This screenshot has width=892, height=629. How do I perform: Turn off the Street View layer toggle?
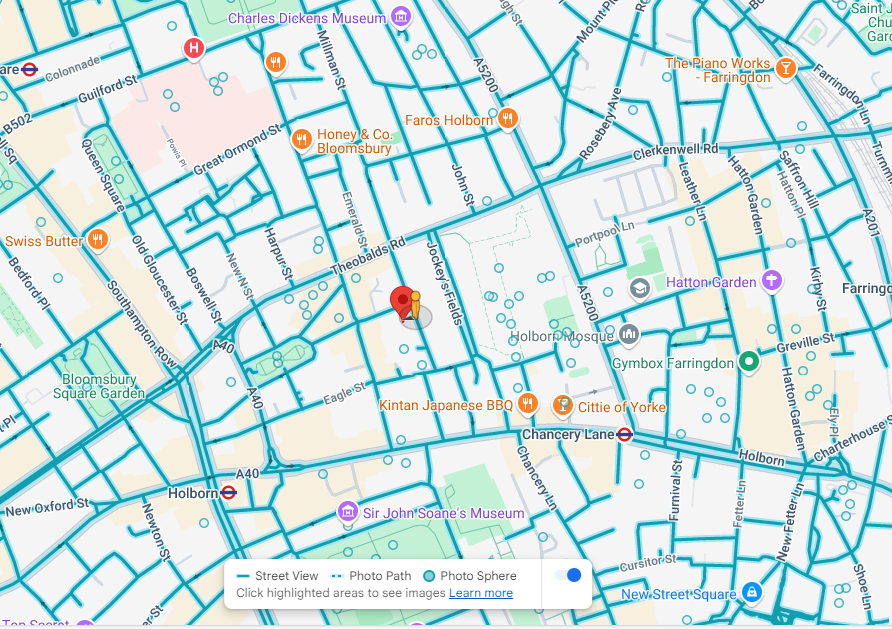pyautogui.click(x=568, y=575)
